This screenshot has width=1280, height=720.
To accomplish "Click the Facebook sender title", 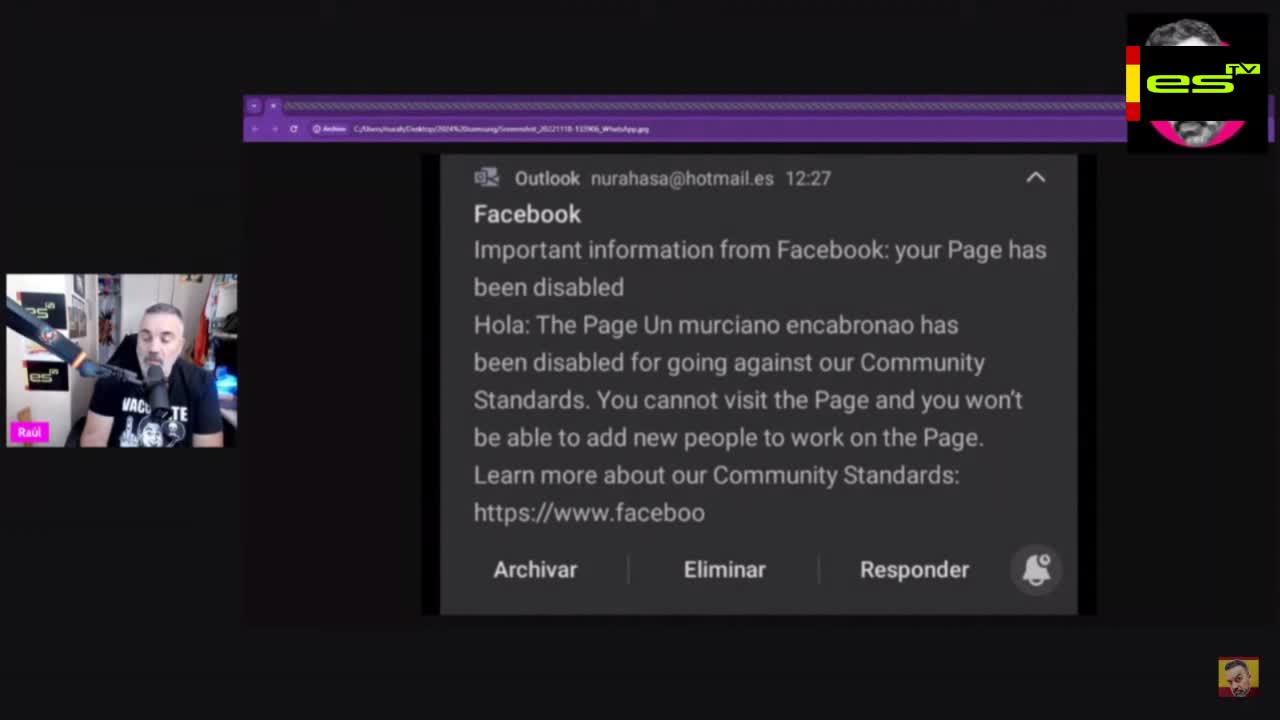I will pyautogui.click(x=527, y=214).
